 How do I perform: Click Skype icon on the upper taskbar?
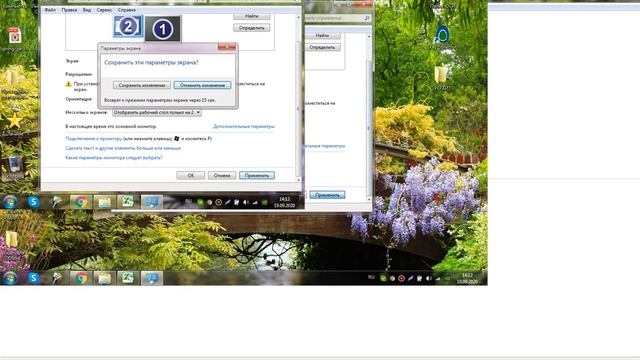click(34, 202)
